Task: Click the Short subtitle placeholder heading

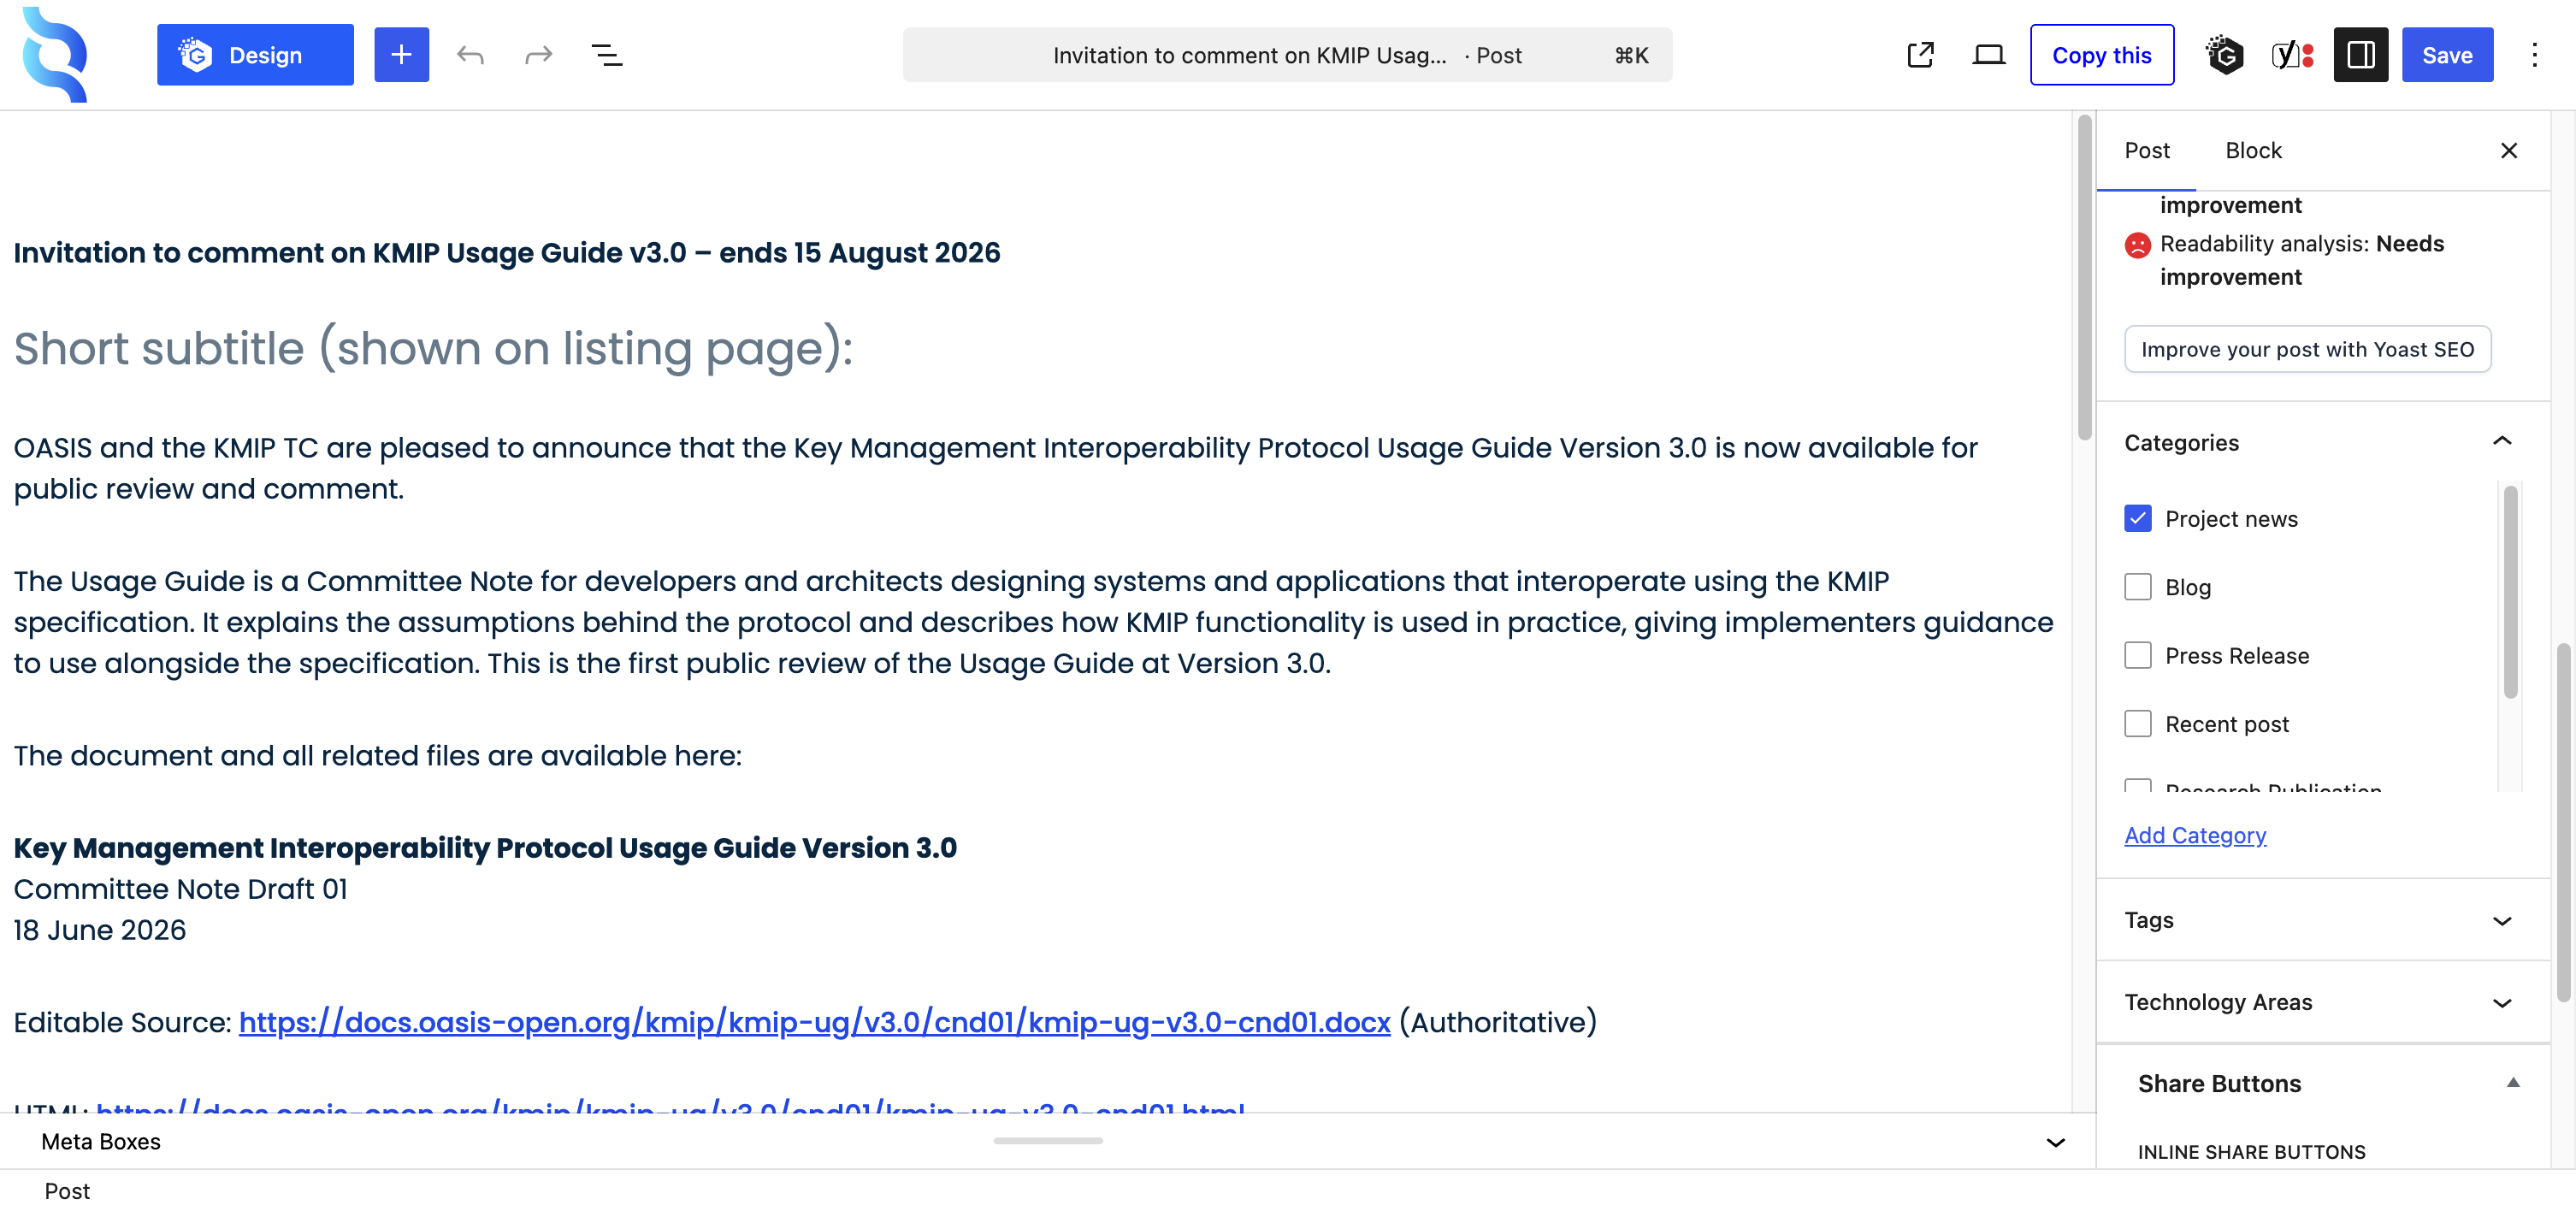Action: click(x=433, y=349)
